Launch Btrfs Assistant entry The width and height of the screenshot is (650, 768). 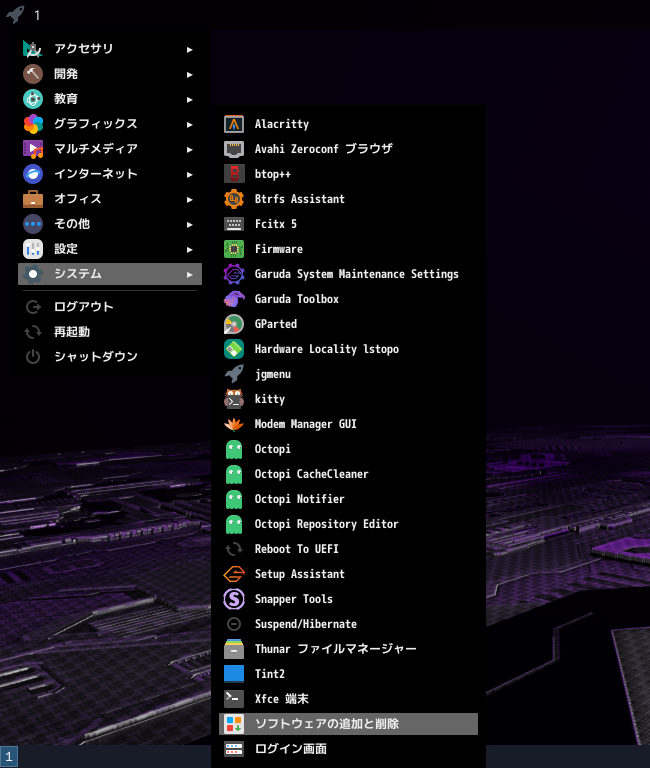pos(348,199)
